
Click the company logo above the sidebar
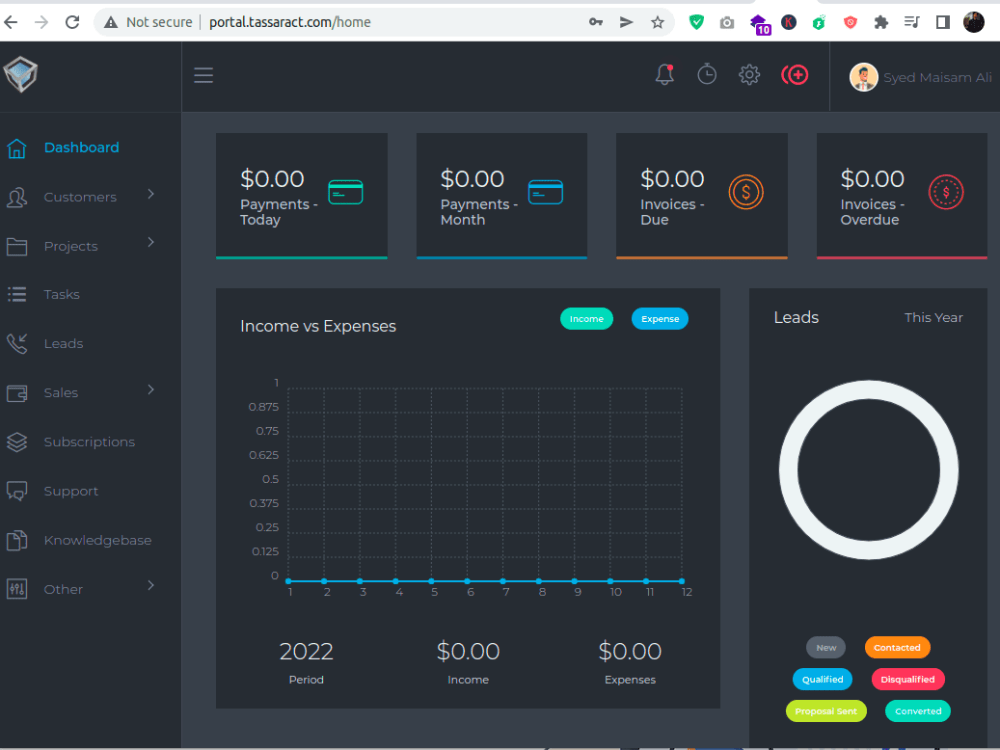point(21,74)
